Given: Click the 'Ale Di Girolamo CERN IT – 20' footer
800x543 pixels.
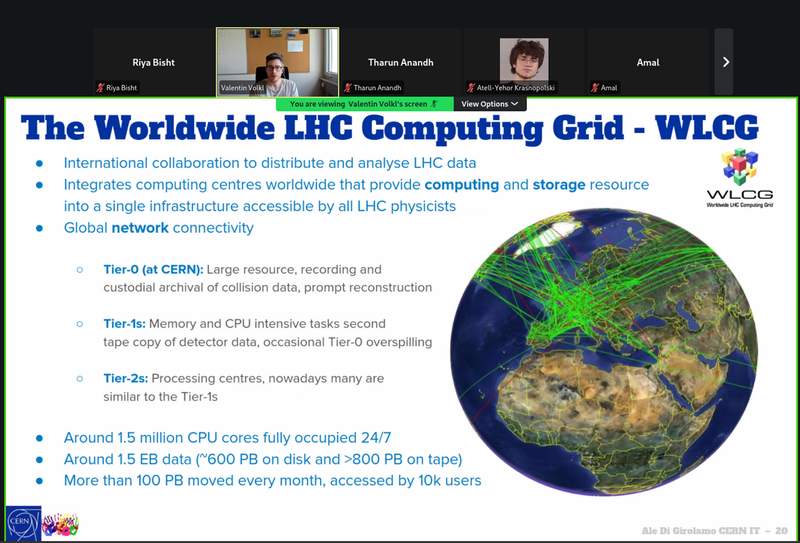Looking at the screenshot, I should click(x=714, y=531).
